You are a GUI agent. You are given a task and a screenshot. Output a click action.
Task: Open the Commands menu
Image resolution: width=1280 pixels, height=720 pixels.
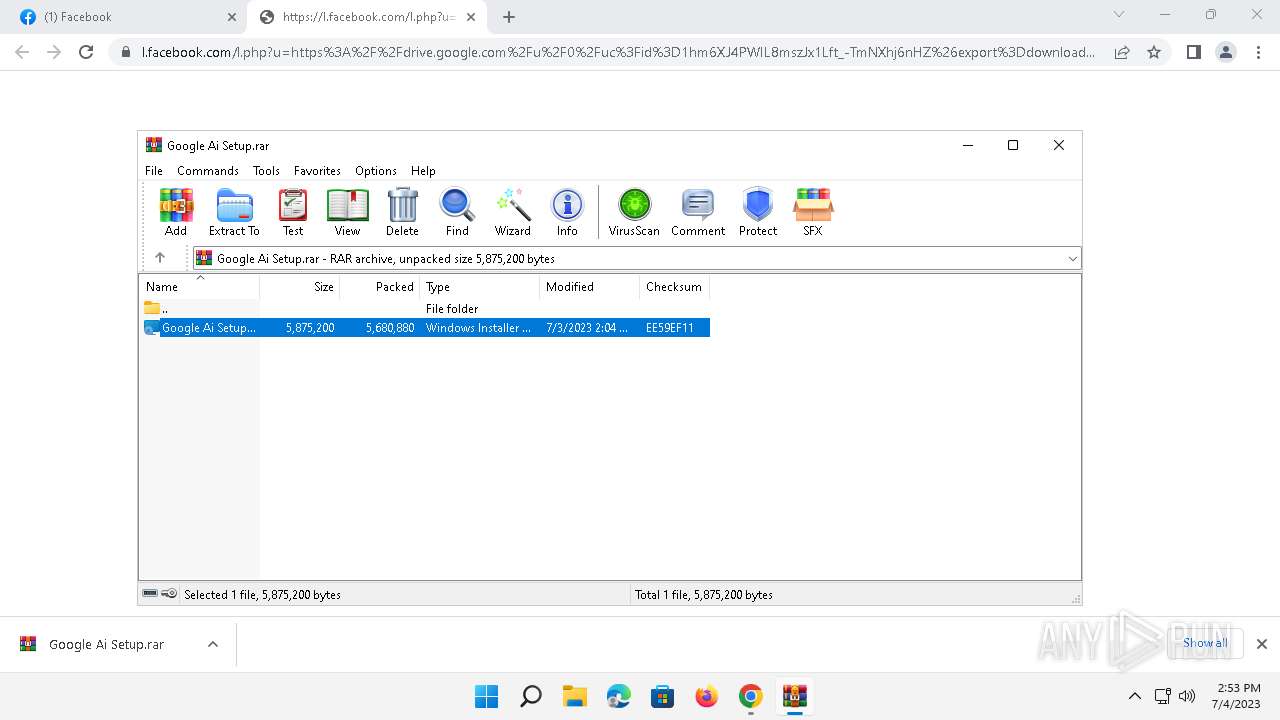pos(208,171)
